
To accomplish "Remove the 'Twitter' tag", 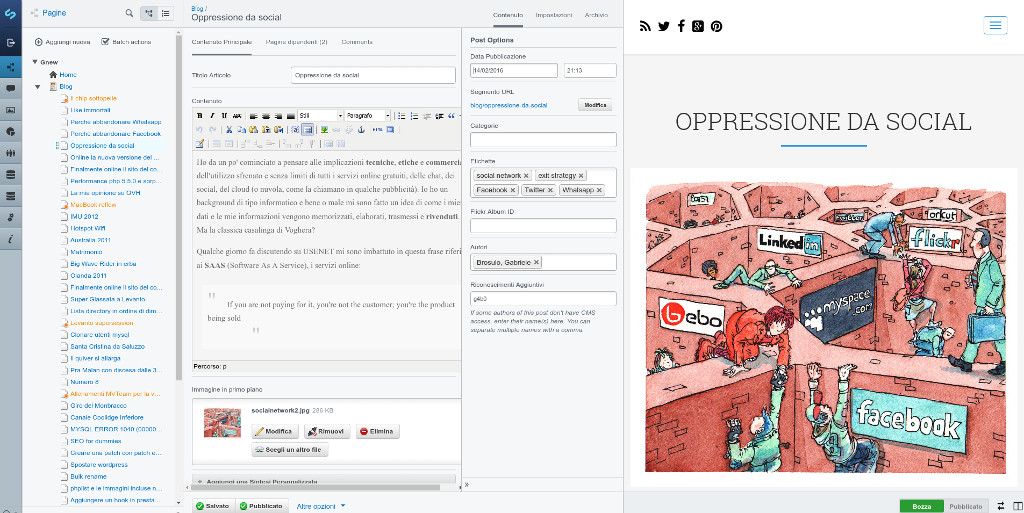I will pyautogui.click(x=551, y=190).
